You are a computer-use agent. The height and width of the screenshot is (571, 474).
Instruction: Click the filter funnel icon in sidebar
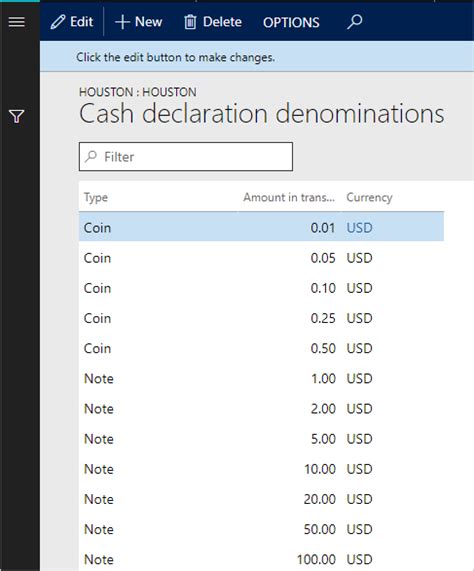tap(17, 117)
